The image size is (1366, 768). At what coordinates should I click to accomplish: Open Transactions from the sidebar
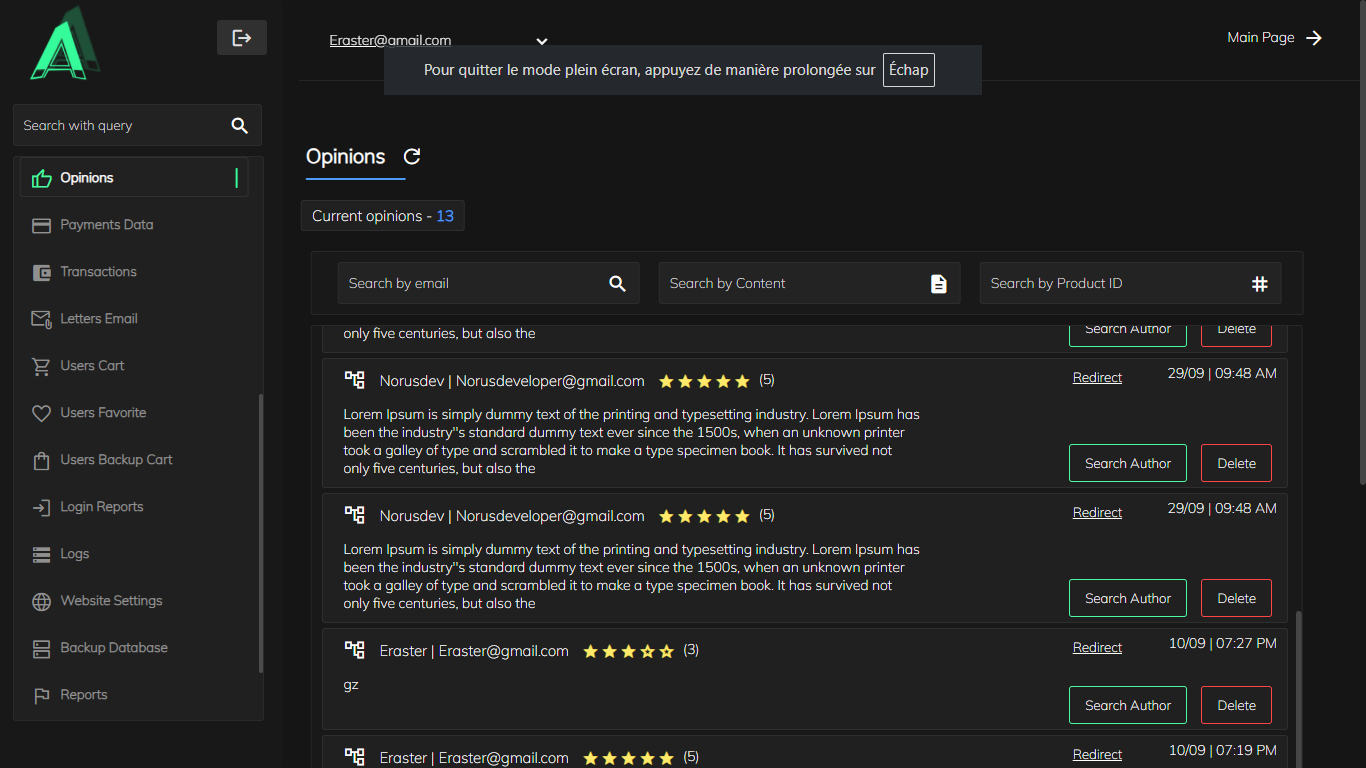click(98, 272)
